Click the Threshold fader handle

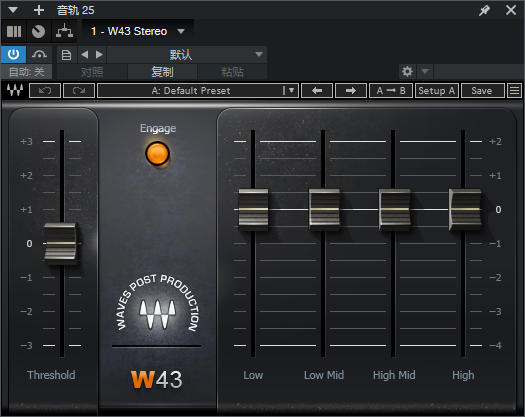[61, 243]
